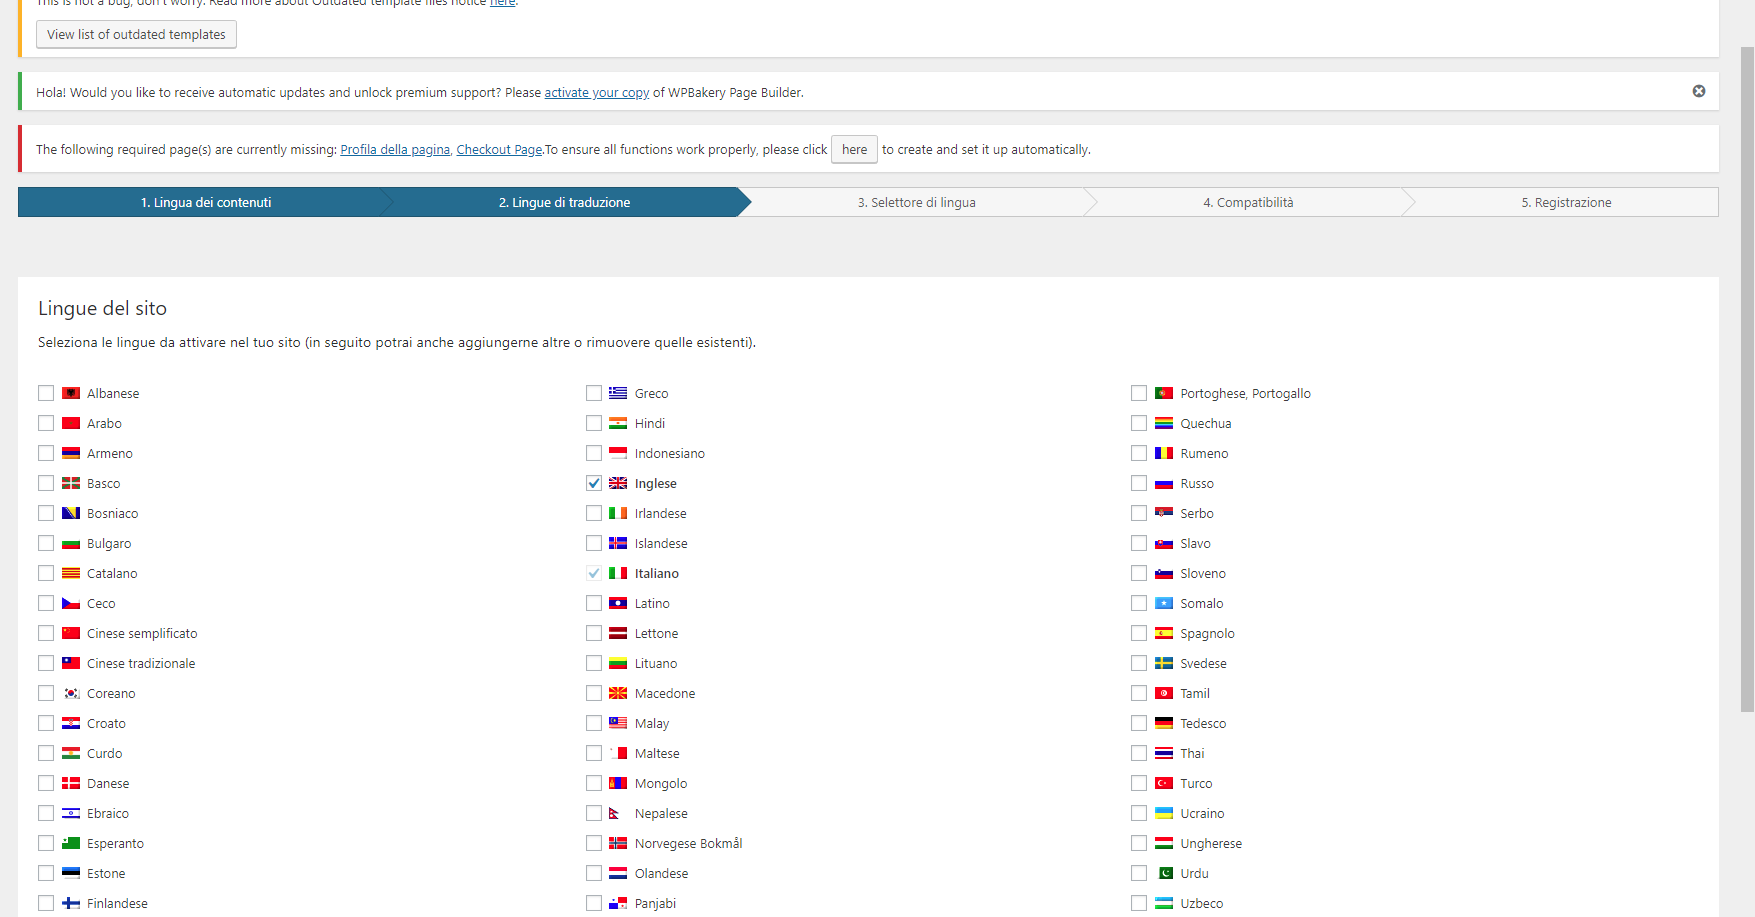Jump to step 4 Compatibilità

click(x=1248, y=202)
